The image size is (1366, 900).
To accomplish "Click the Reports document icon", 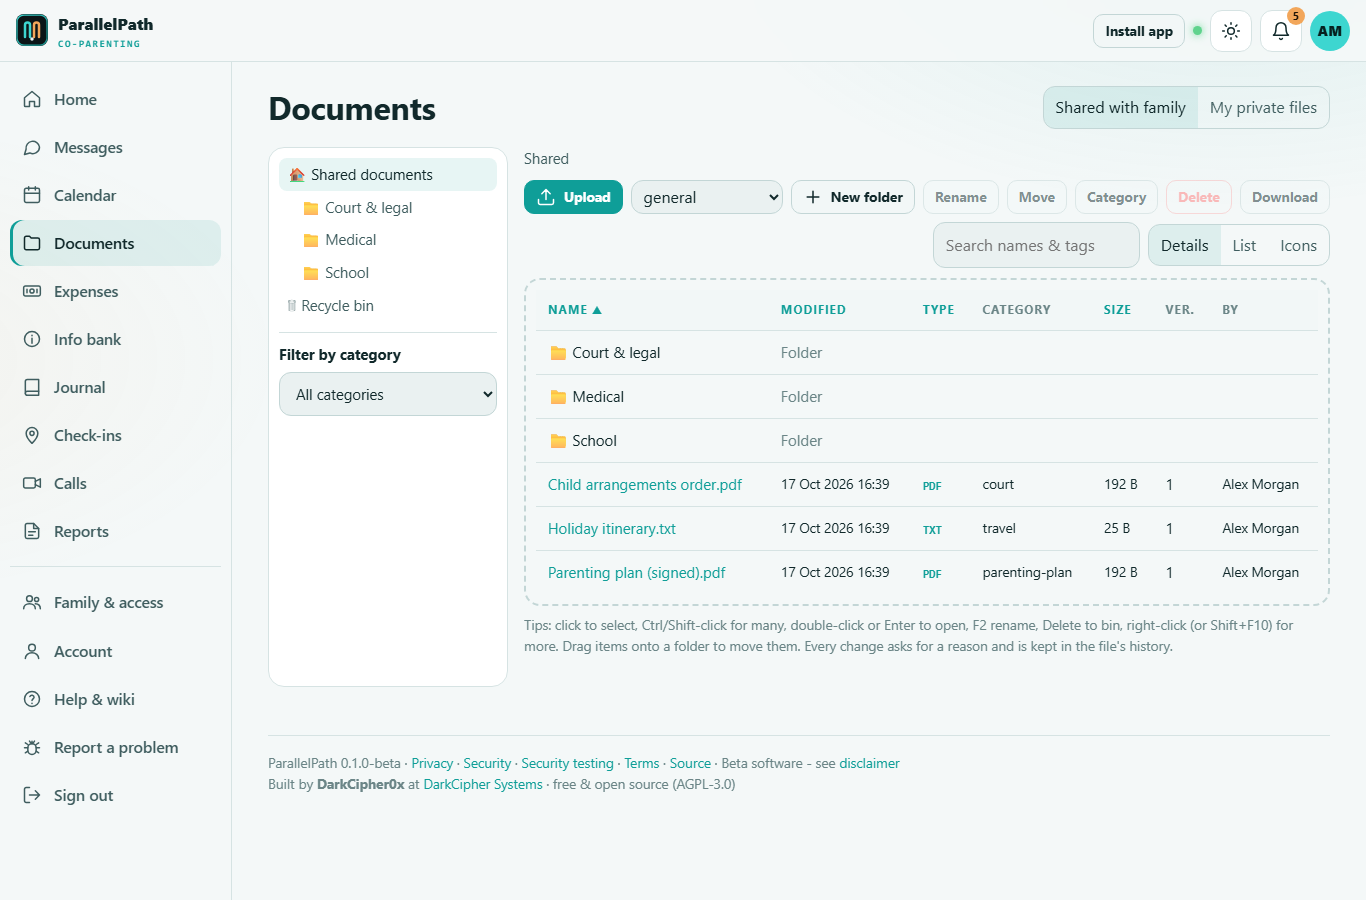I will (32, 531).
